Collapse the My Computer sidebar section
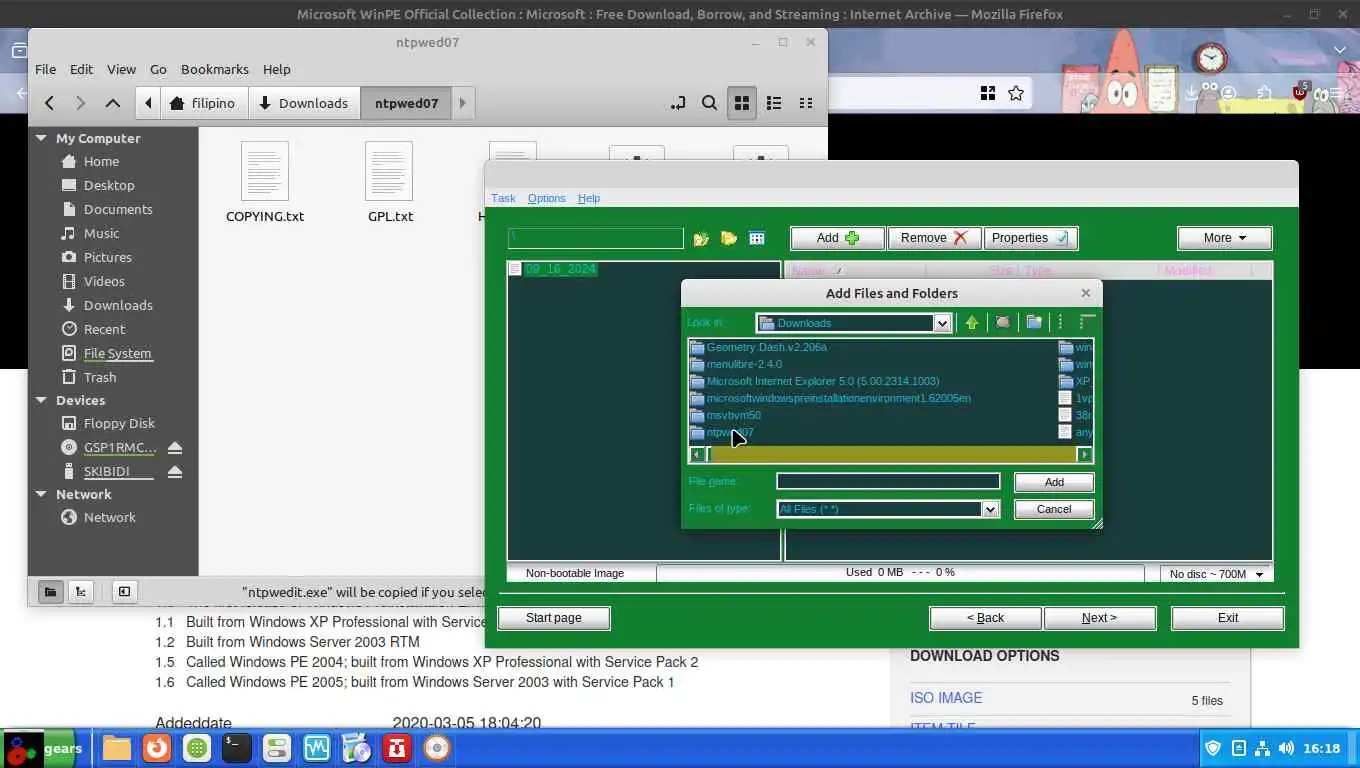1360x768 pixels. point(41,138)
